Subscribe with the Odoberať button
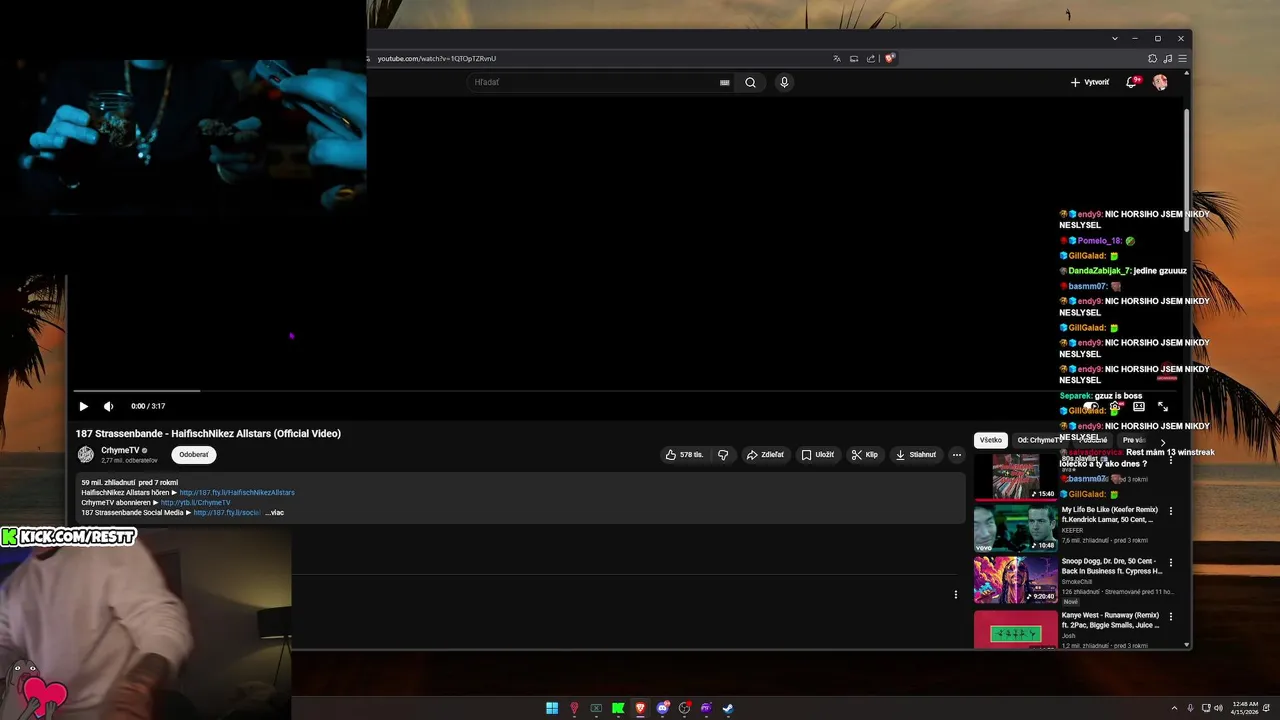Screen dimensions: 1280x720 (194, 455)
